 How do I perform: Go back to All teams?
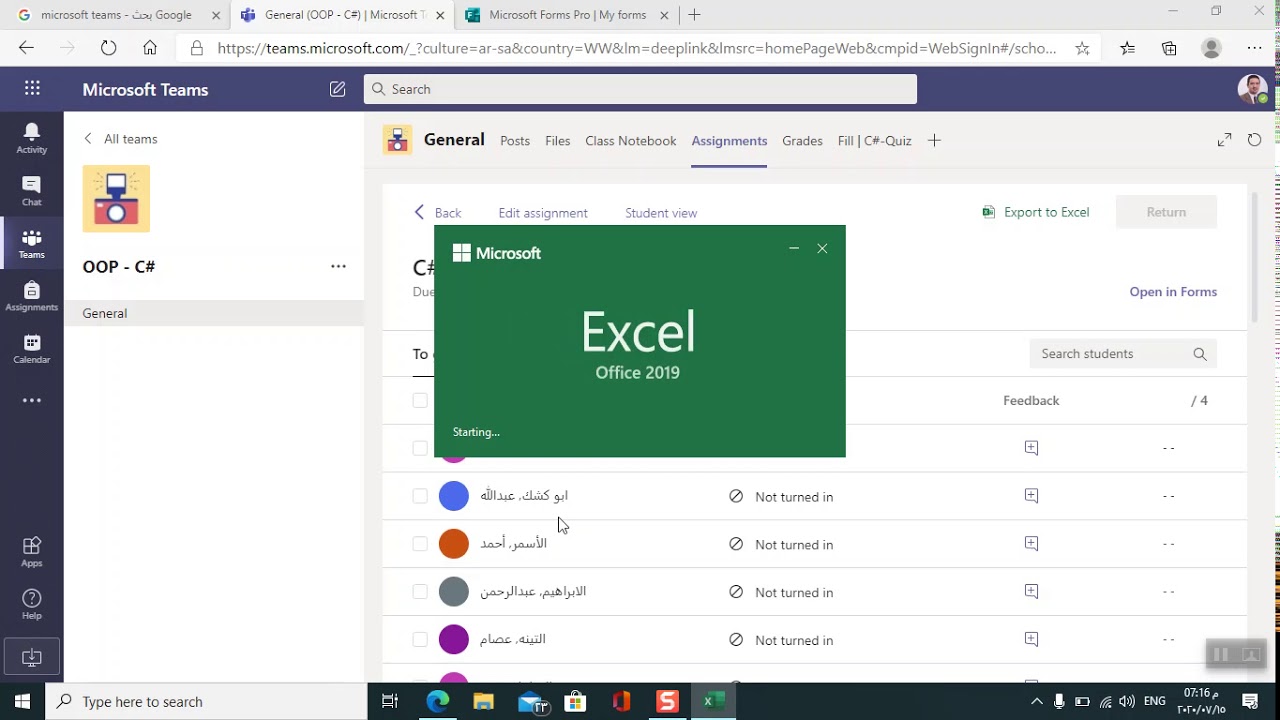121,139
